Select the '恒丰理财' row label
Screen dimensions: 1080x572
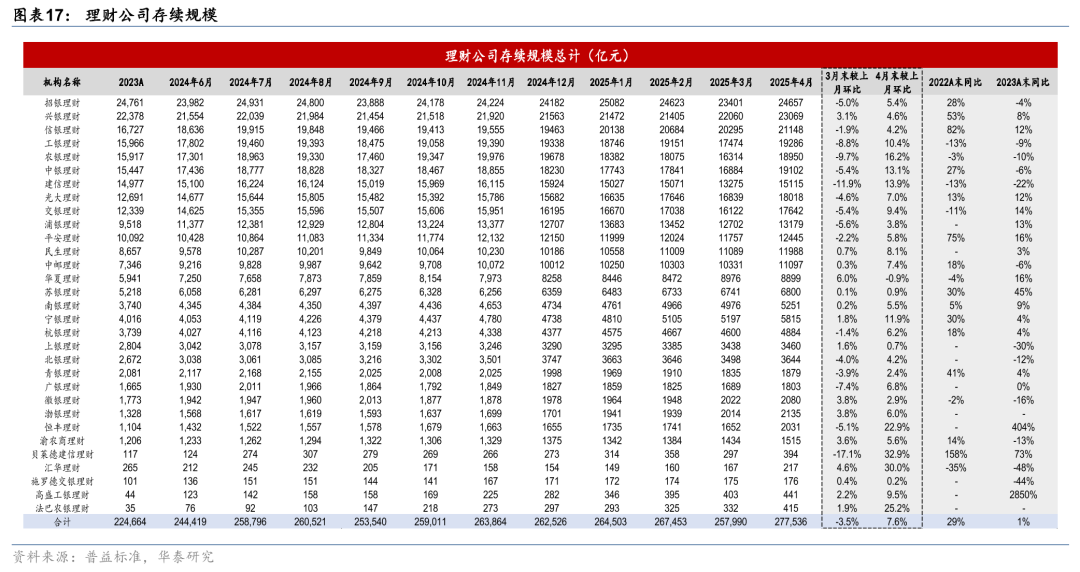62,427
